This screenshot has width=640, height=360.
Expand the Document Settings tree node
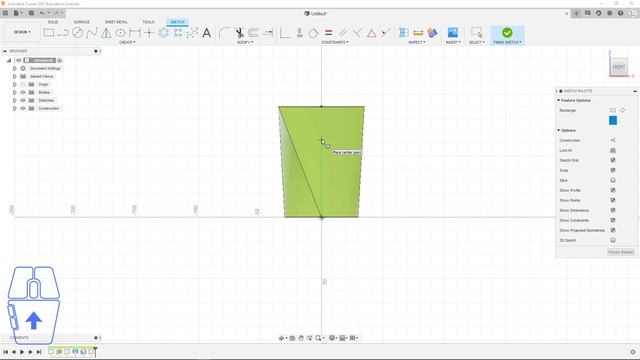pyautogui.click(x=15, y=68)
